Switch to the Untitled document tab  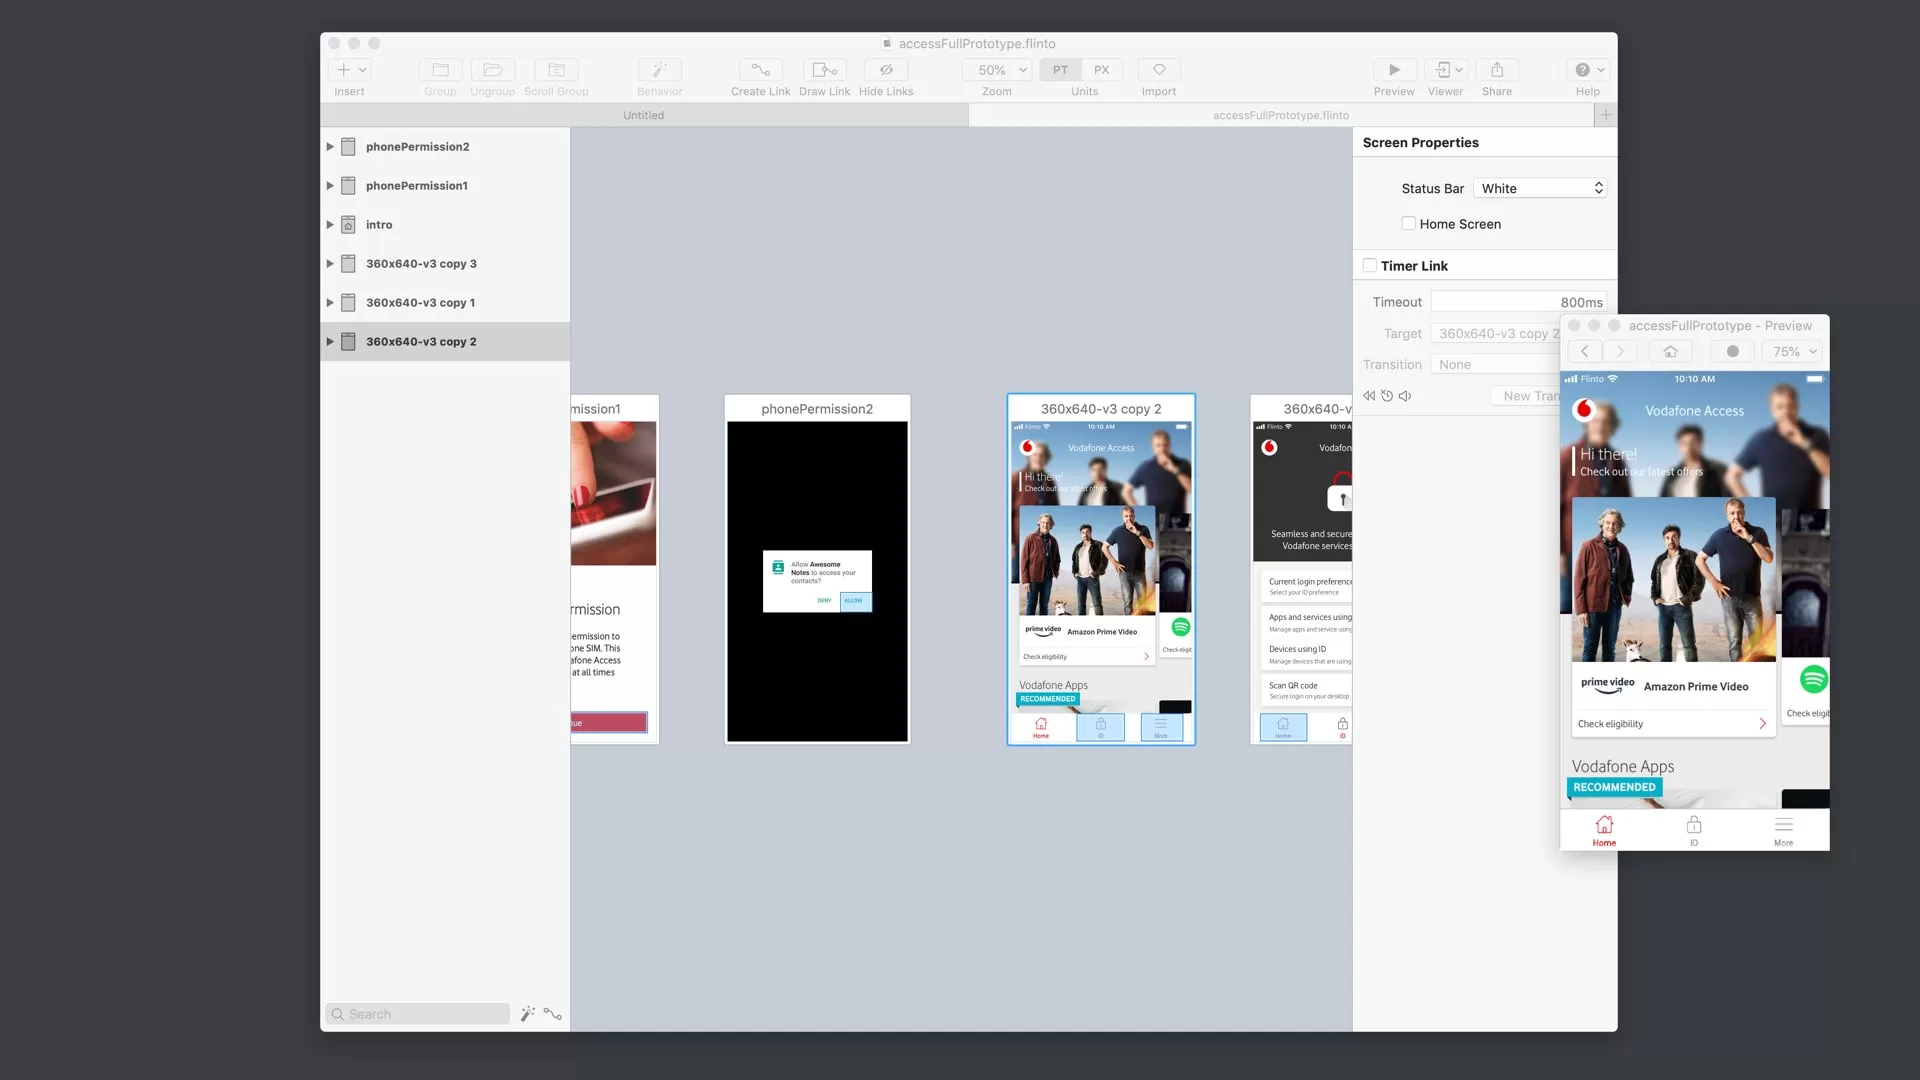[643, 116]
